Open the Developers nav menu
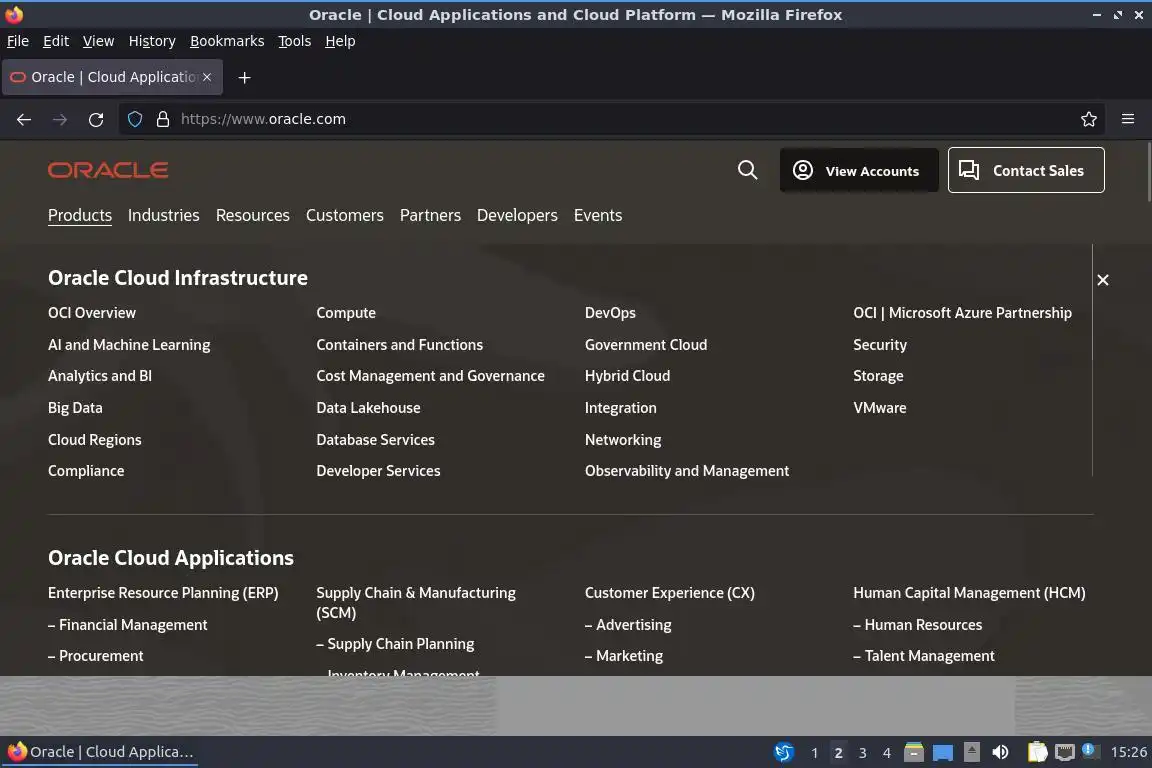 click(517, 215)
